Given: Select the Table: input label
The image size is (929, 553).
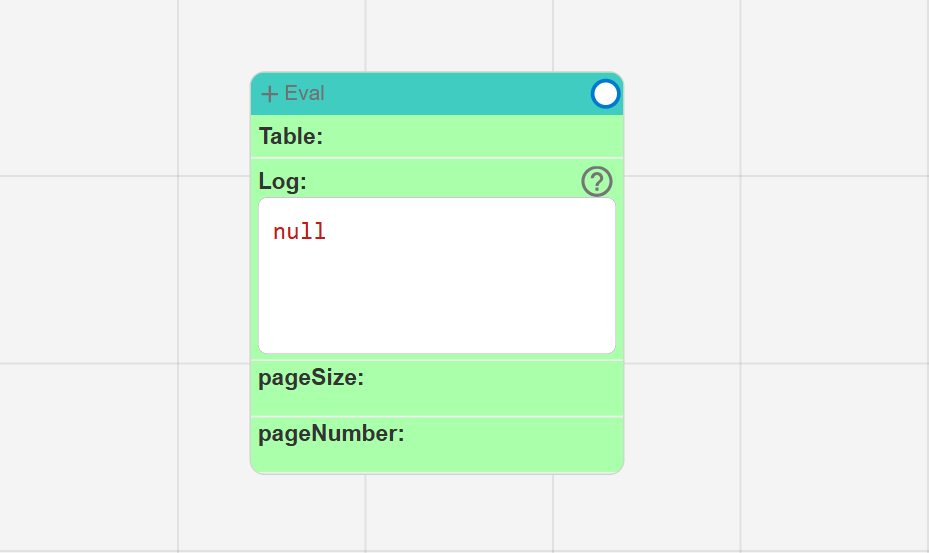Looking at the screenshot, I should (x=291, y=136).
